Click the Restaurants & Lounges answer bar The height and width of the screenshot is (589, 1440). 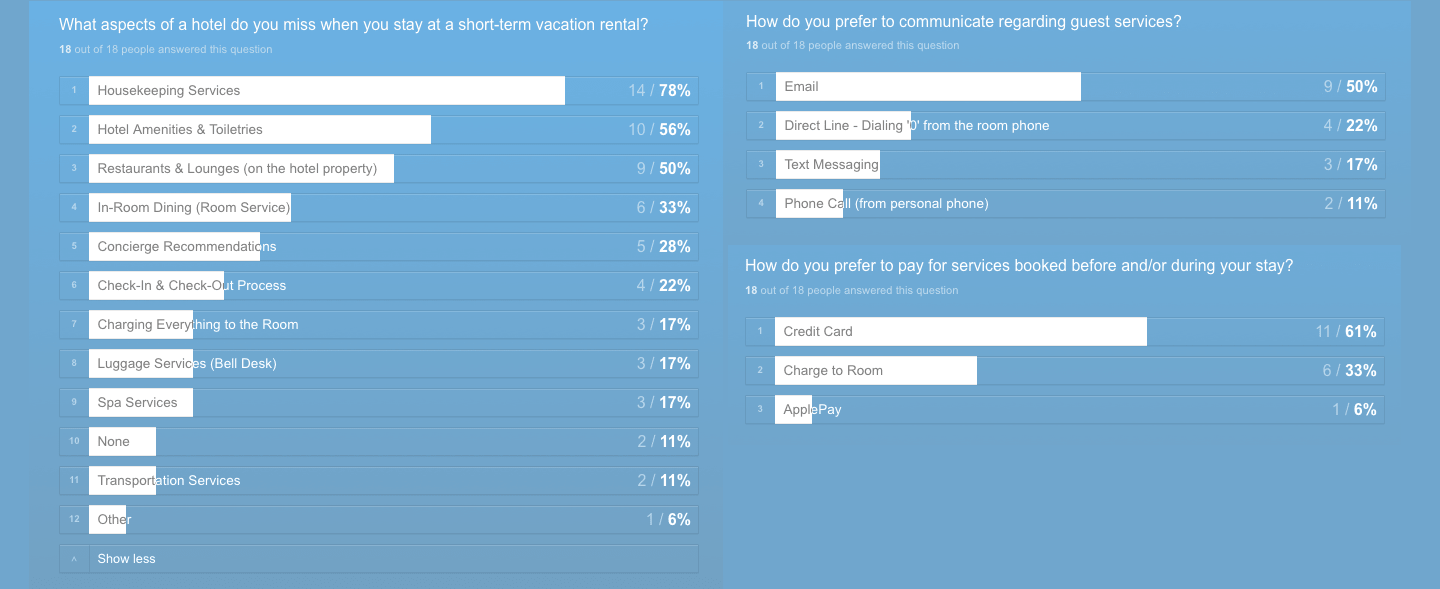coord(379,168)
